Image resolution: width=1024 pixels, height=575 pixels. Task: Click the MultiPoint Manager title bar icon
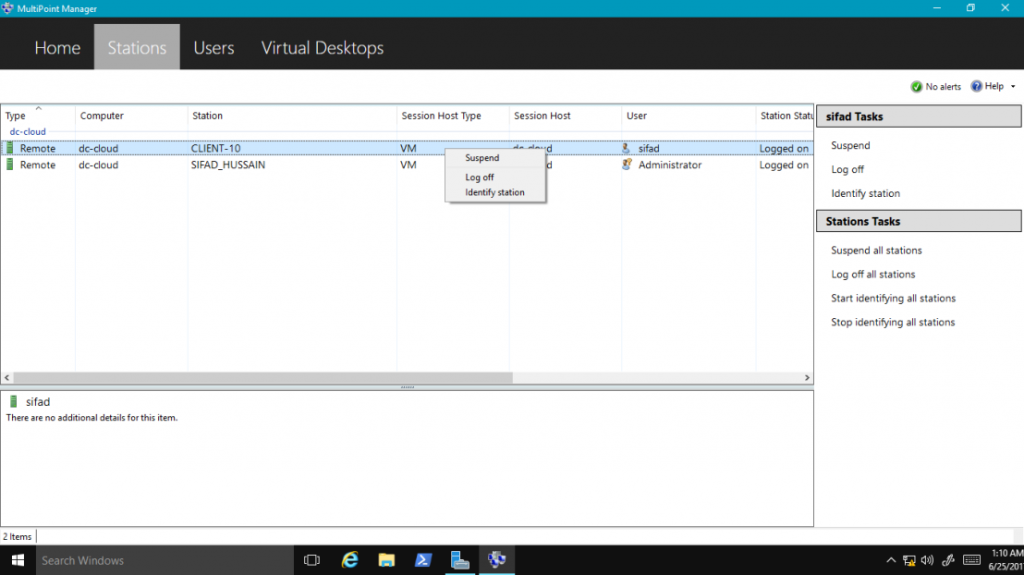point(7,8)
